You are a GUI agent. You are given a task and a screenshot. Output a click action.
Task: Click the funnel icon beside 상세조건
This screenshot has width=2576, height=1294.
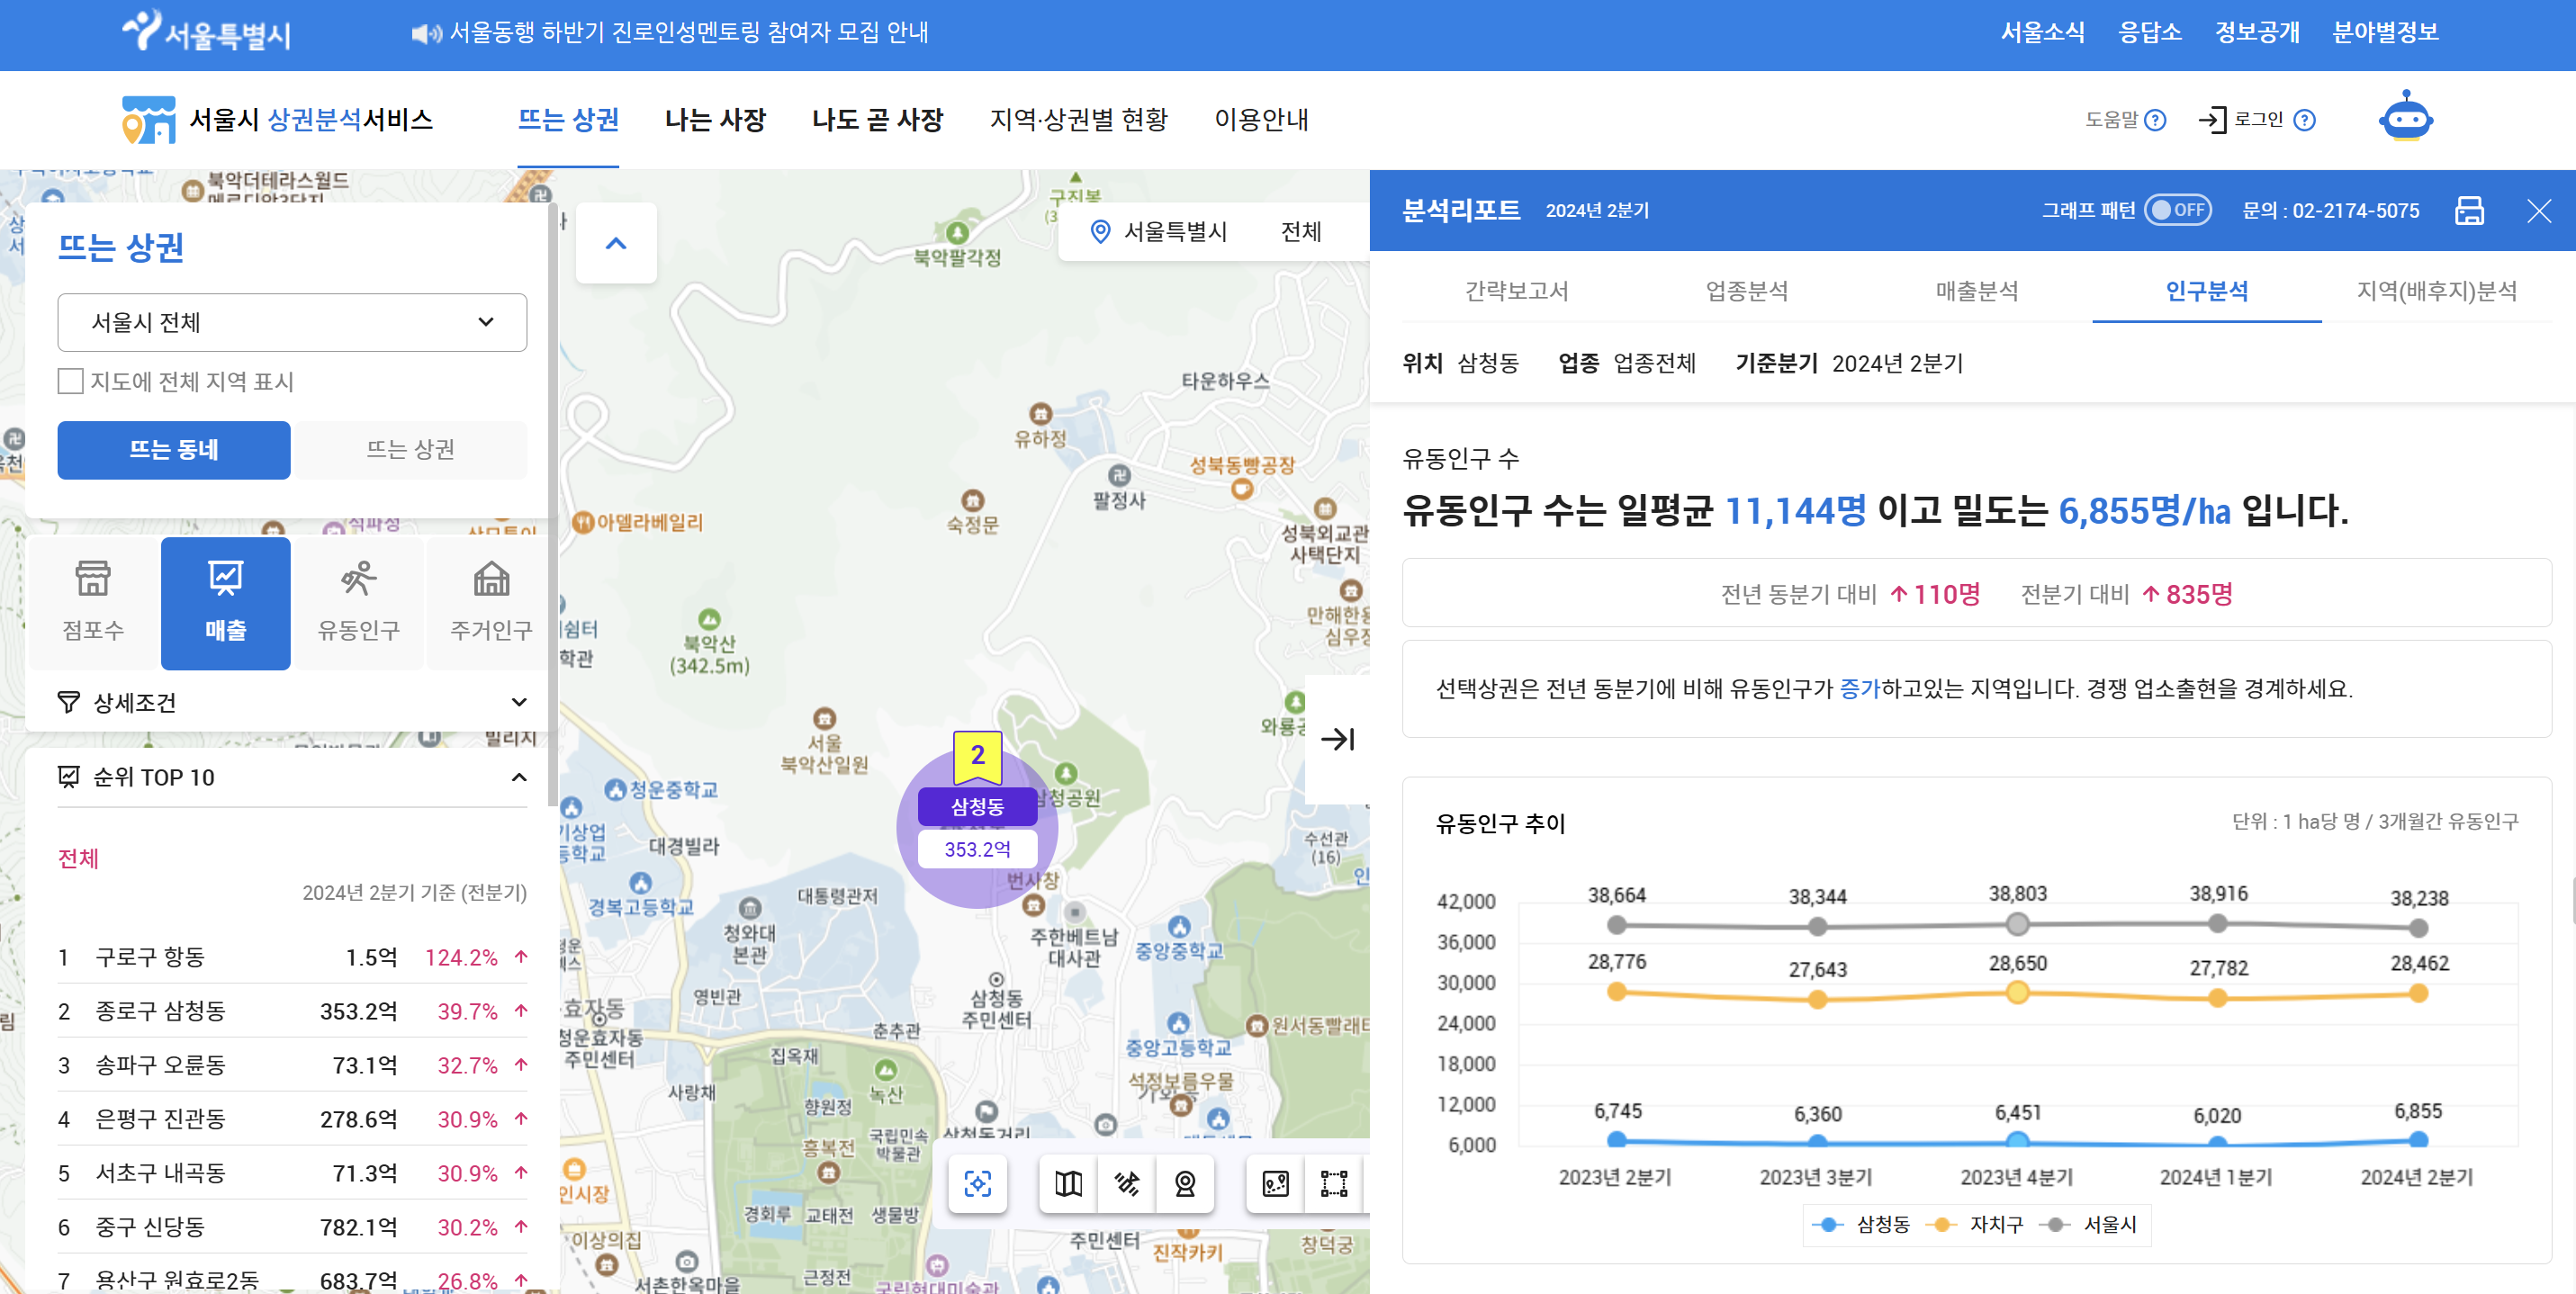coord(68,702)
